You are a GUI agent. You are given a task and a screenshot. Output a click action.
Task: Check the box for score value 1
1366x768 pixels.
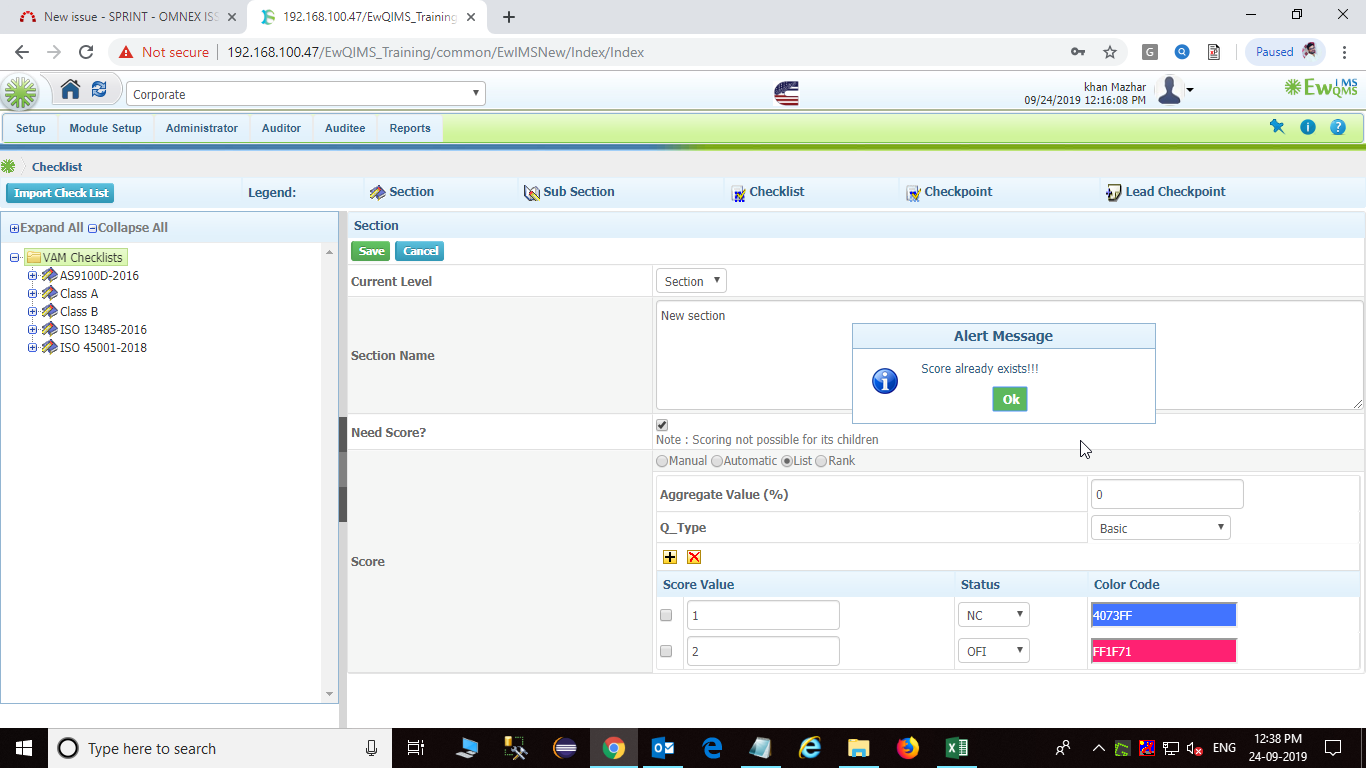point(666,615)
